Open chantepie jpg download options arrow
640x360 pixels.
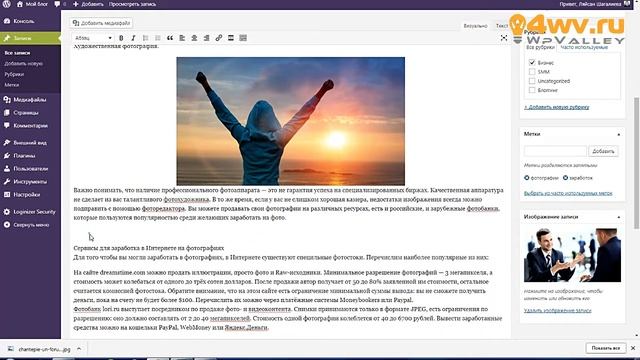pos(79,349)
